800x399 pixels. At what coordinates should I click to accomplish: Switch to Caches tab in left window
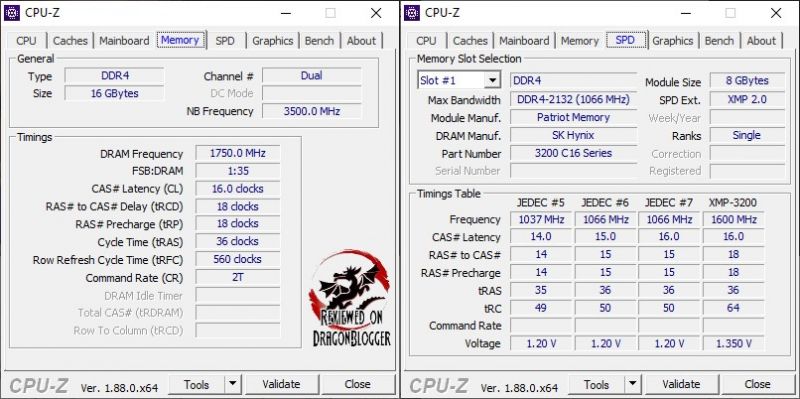tap(70, 41)
